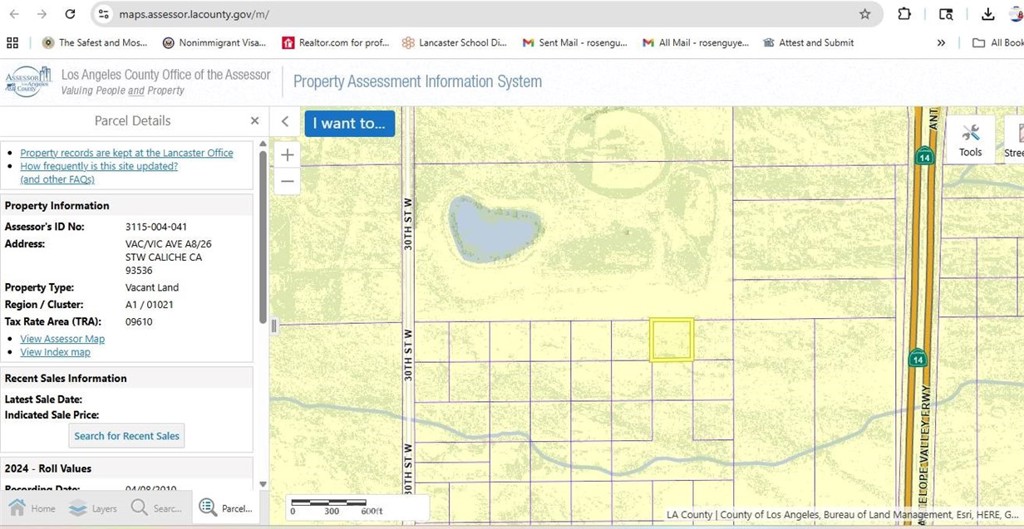Open the View Assessor Map link
The height and width of the screenshot is (529, 1024).
[62, 339]
